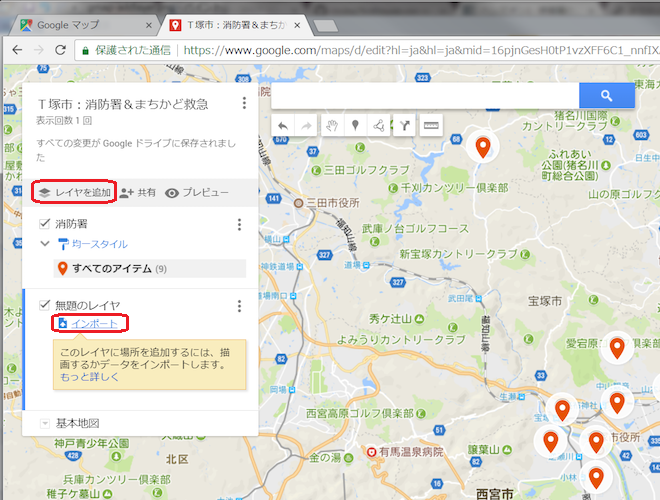
Task: Click the browser forward arrow
Action: (x=39, y=50)
